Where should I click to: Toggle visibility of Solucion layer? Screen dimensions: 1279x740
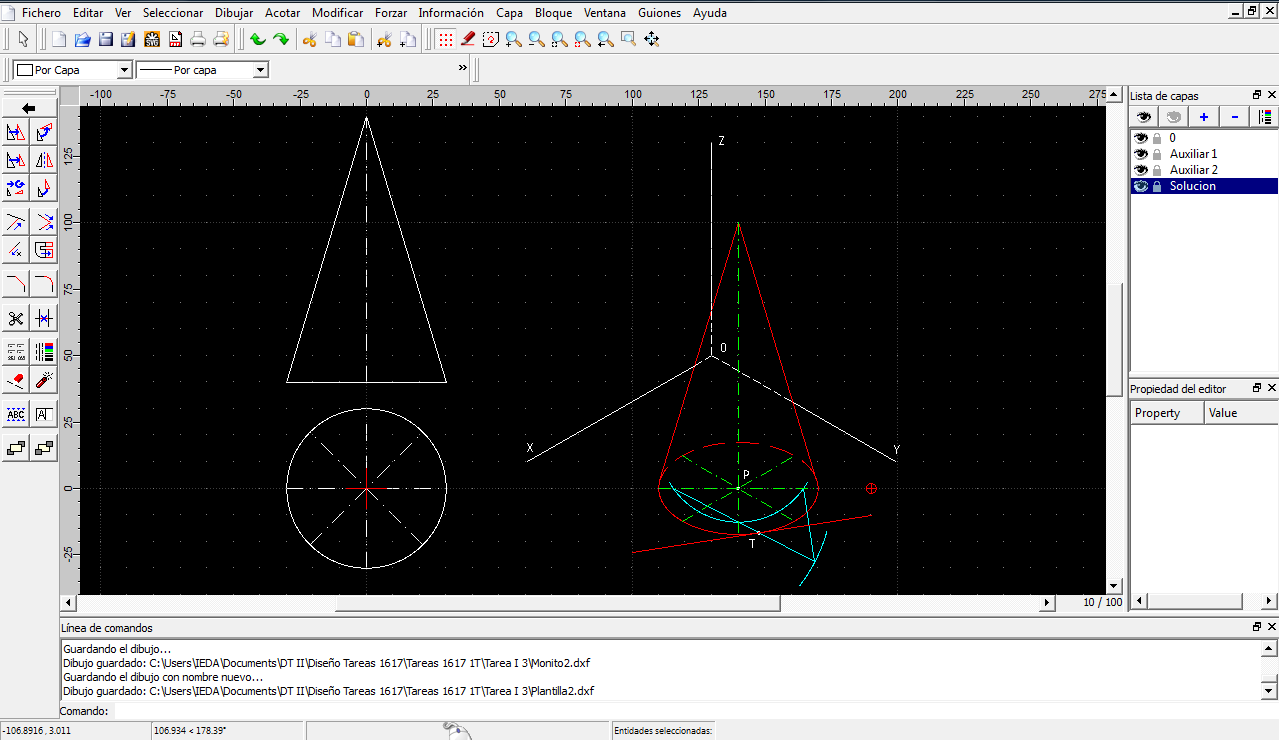coord(1141,186)
